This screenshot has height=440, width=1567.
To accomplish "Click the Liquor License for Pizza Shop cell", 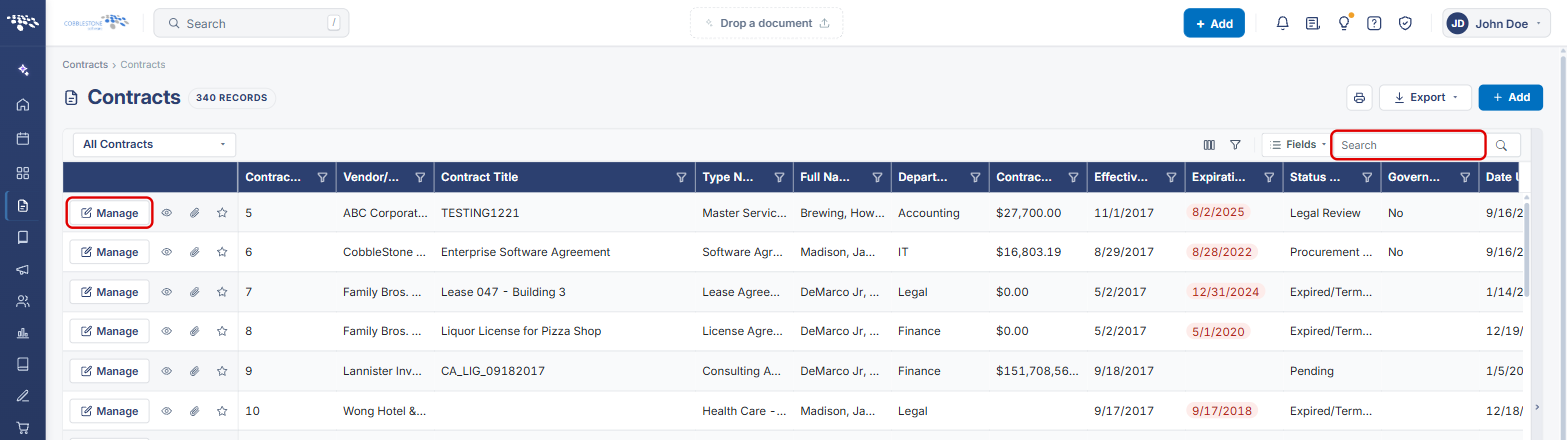I will click(521, 331).
